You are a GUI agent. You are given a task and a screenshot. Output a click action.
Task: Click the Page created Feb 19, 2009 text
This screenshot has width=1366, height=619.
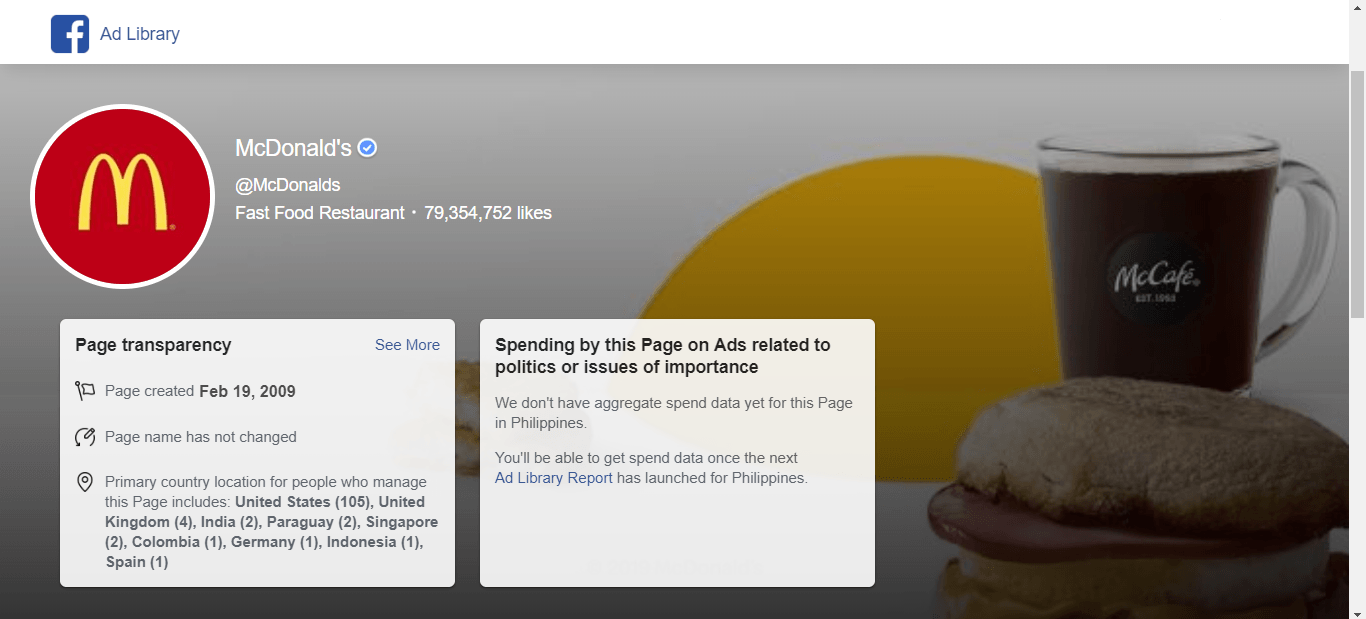click(x=200, y=391)
